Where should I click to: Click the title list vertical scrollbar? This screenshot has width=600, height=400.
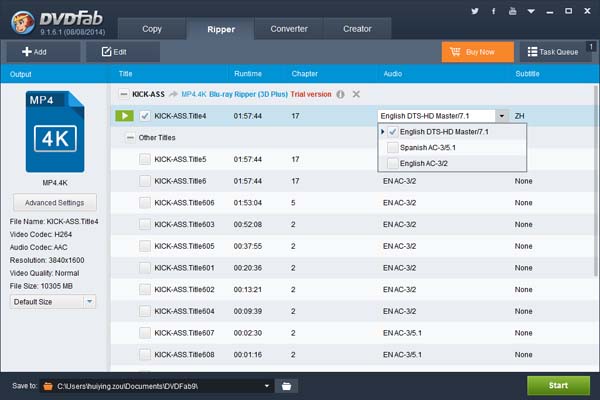pos(595,180)
